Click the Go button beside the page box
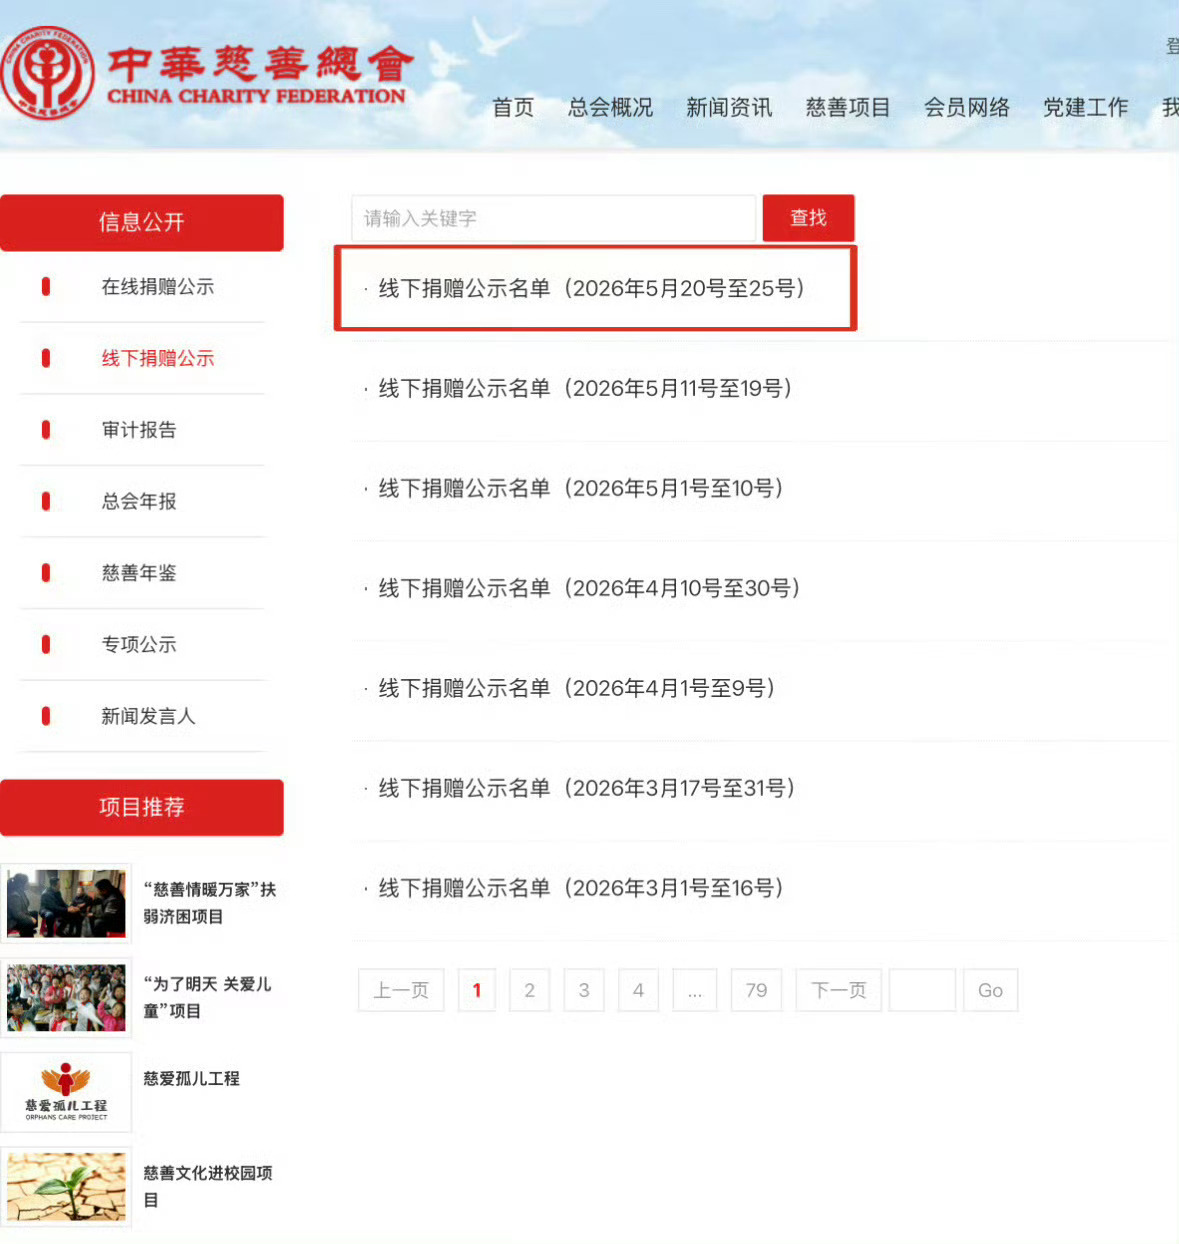This screenshot has height=1244, width=1179. click(x=991, y=990)
